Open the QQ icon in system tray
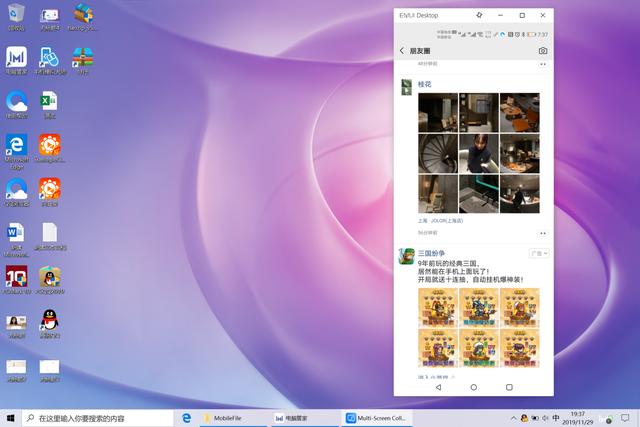The image size is (640, 427). [524, 418]
